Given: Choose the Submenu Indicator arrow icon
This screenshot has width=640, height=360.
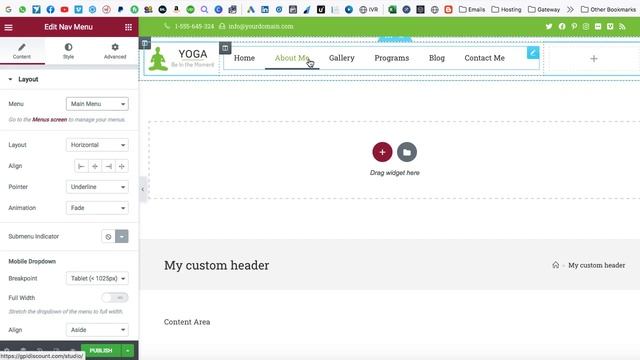Looking at the screenshot, I should click(x=122, y=237).
